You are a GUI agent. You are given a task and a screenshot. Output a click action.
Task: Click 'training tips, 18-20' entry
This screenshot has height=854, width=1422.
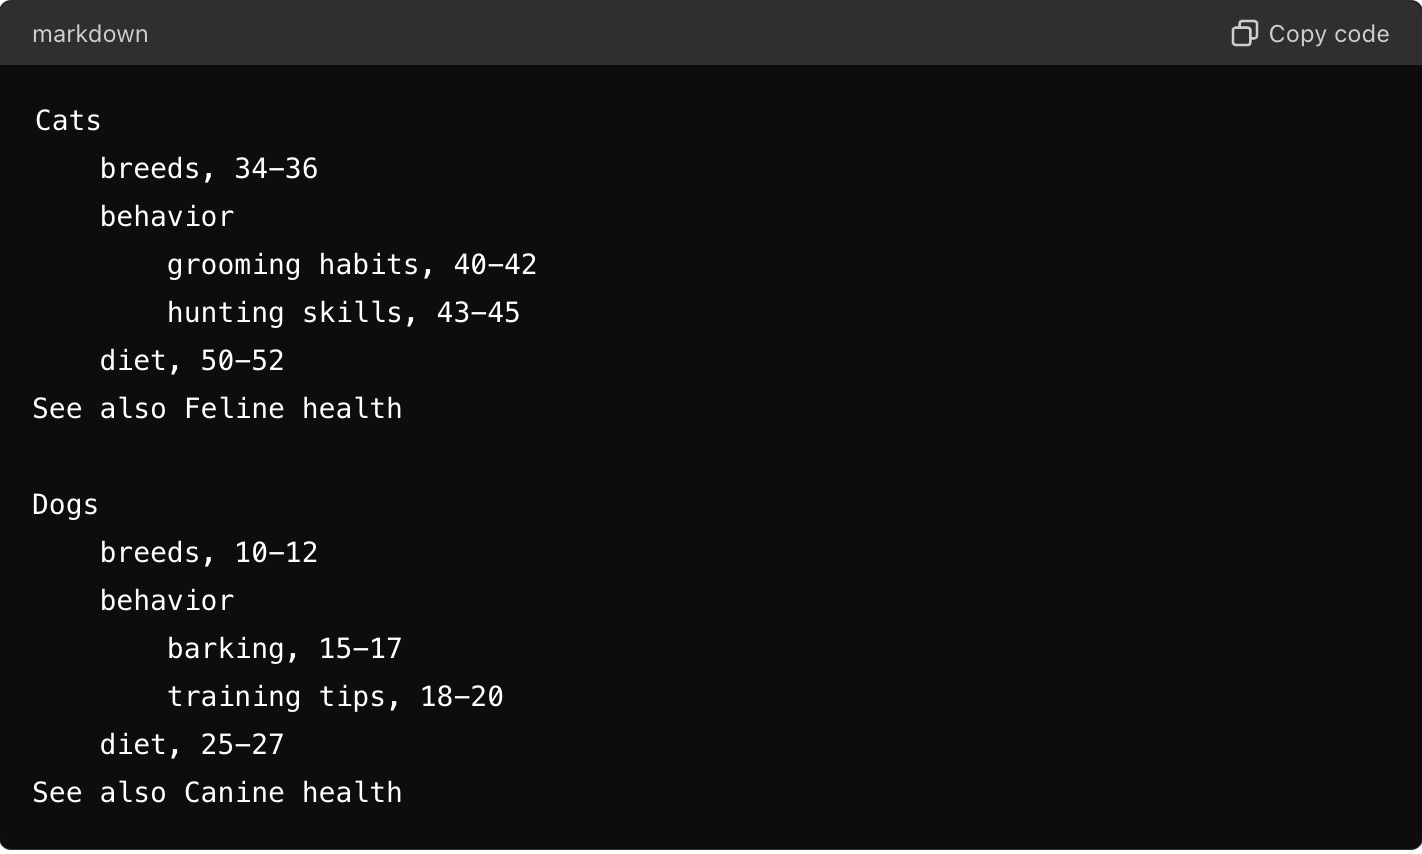tap(335, 696)
